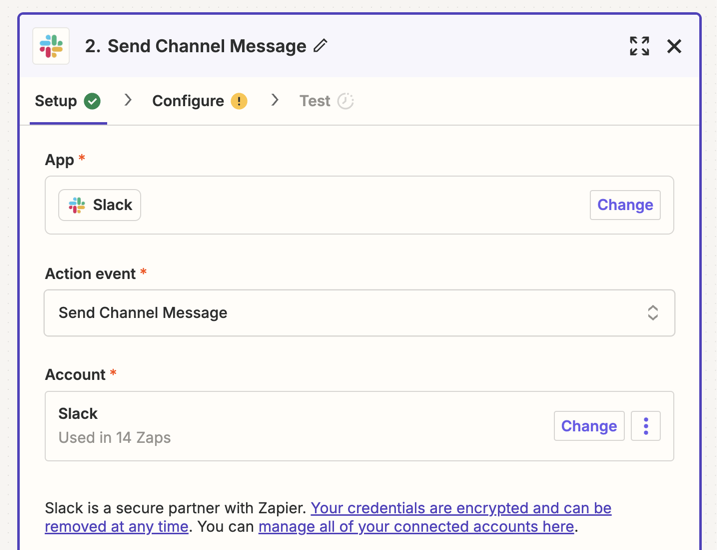Close the Send Channel Message panel
This screenshot has height=550, width=717.
674,46
